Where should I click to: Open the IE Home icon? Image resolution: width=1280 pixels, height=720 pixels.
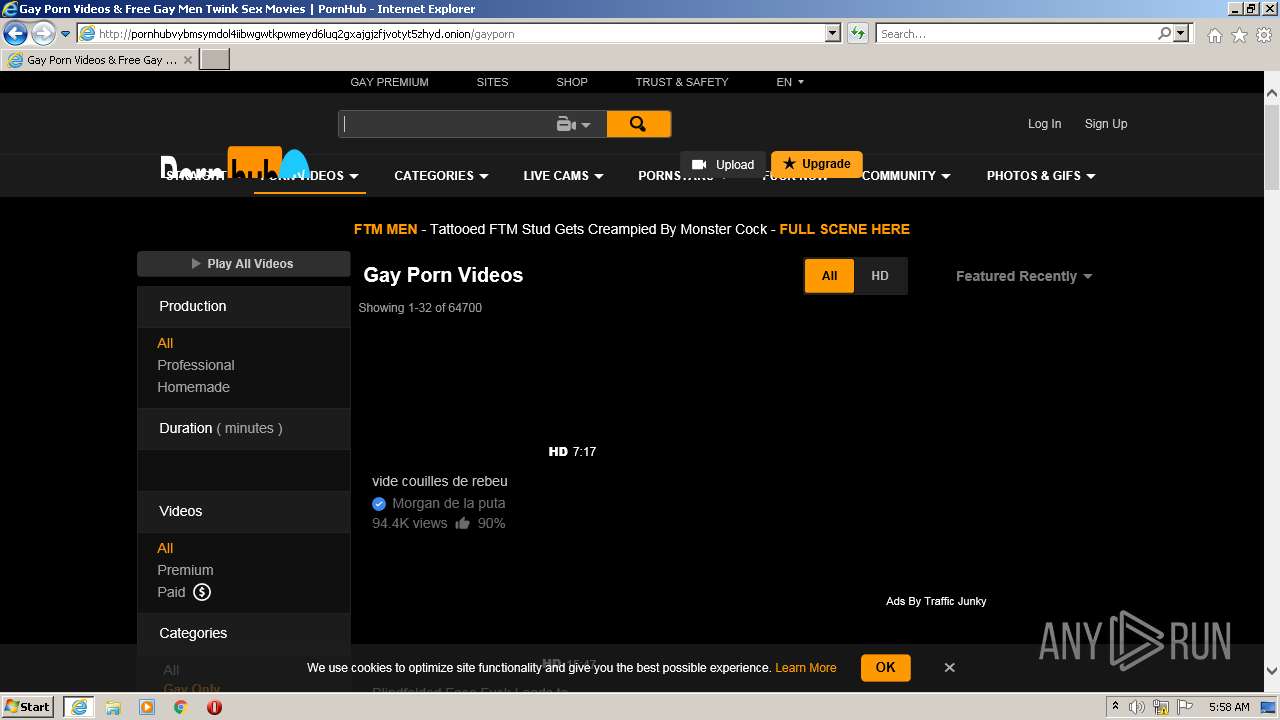point(1214,35)
